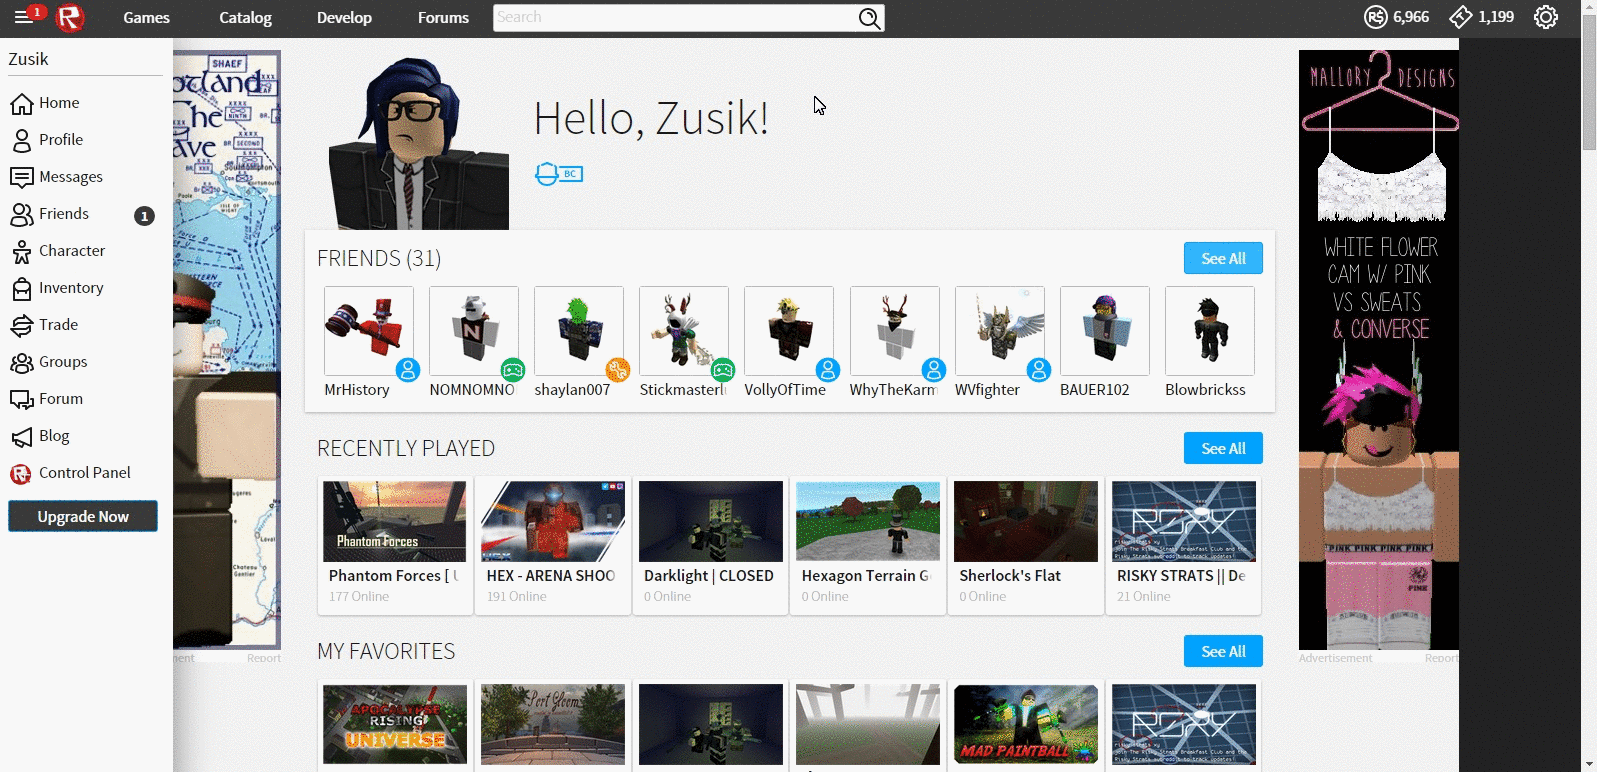
Task: Click the MY FAVORITES heading
Action: (386, 651)
